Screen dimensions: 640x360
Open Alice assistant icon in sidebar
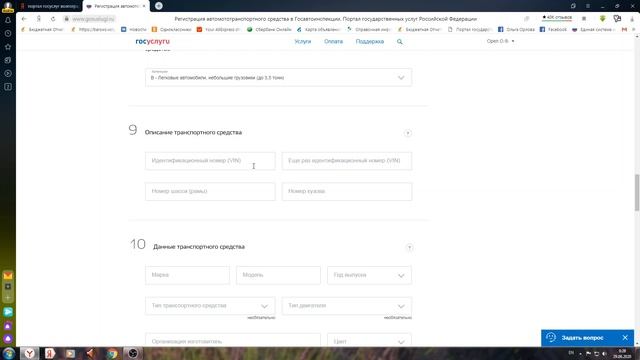(8, 339)
